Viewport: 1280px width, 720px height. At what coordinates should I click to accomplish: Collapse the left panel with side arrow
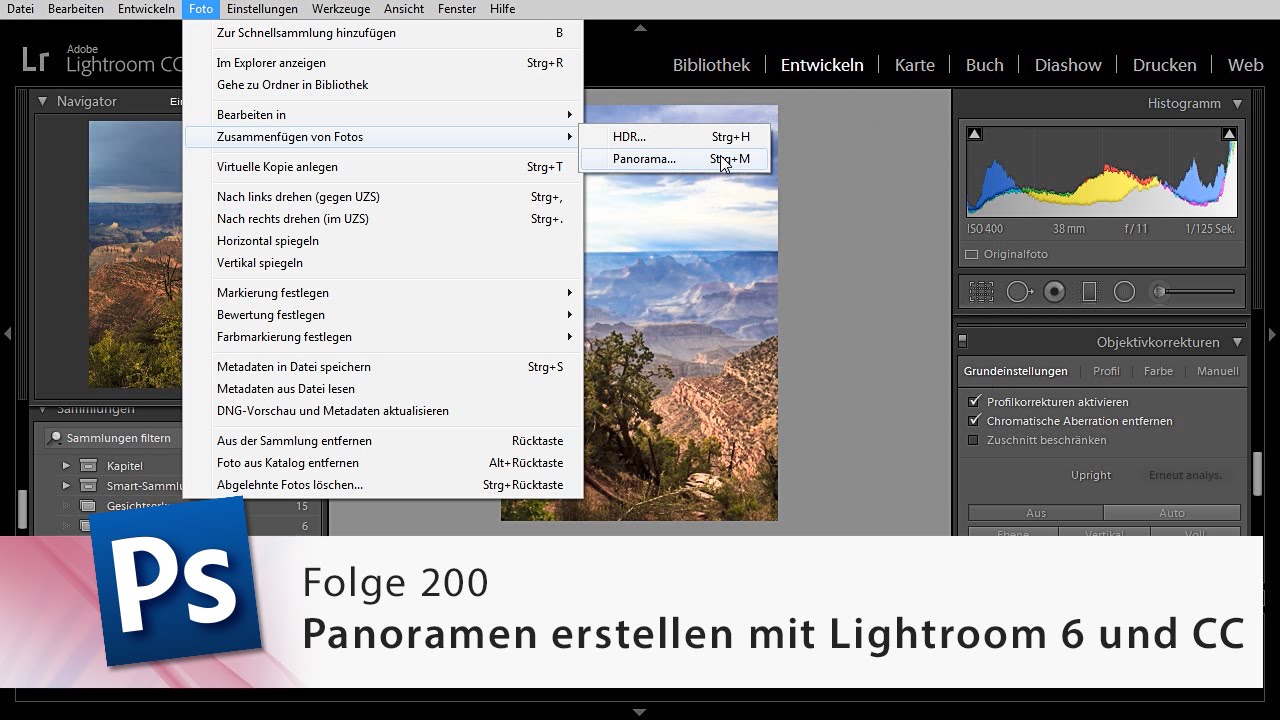click(7, 333)
